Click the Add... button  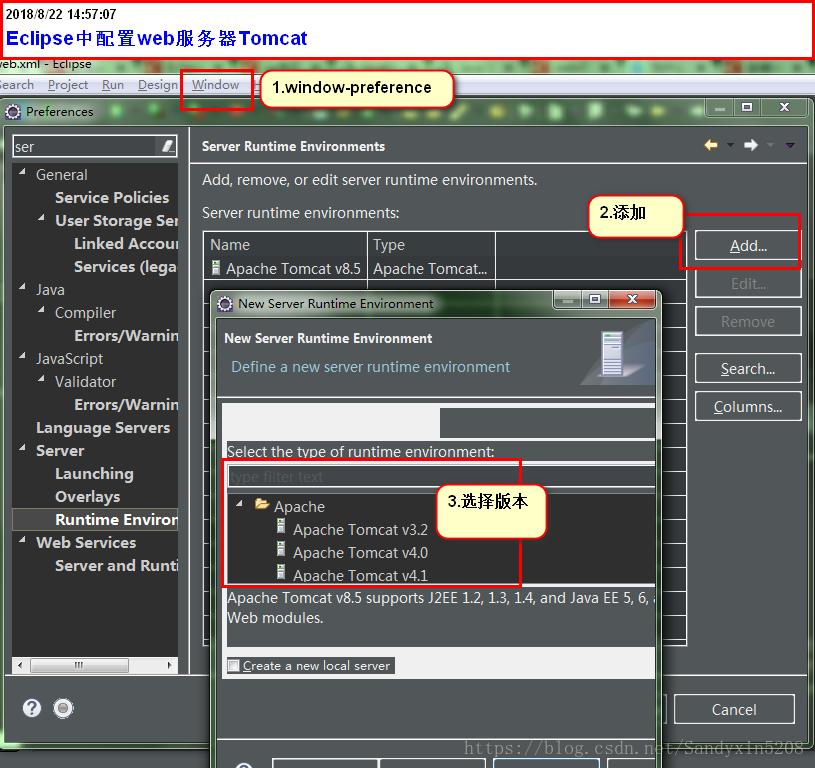748,246
